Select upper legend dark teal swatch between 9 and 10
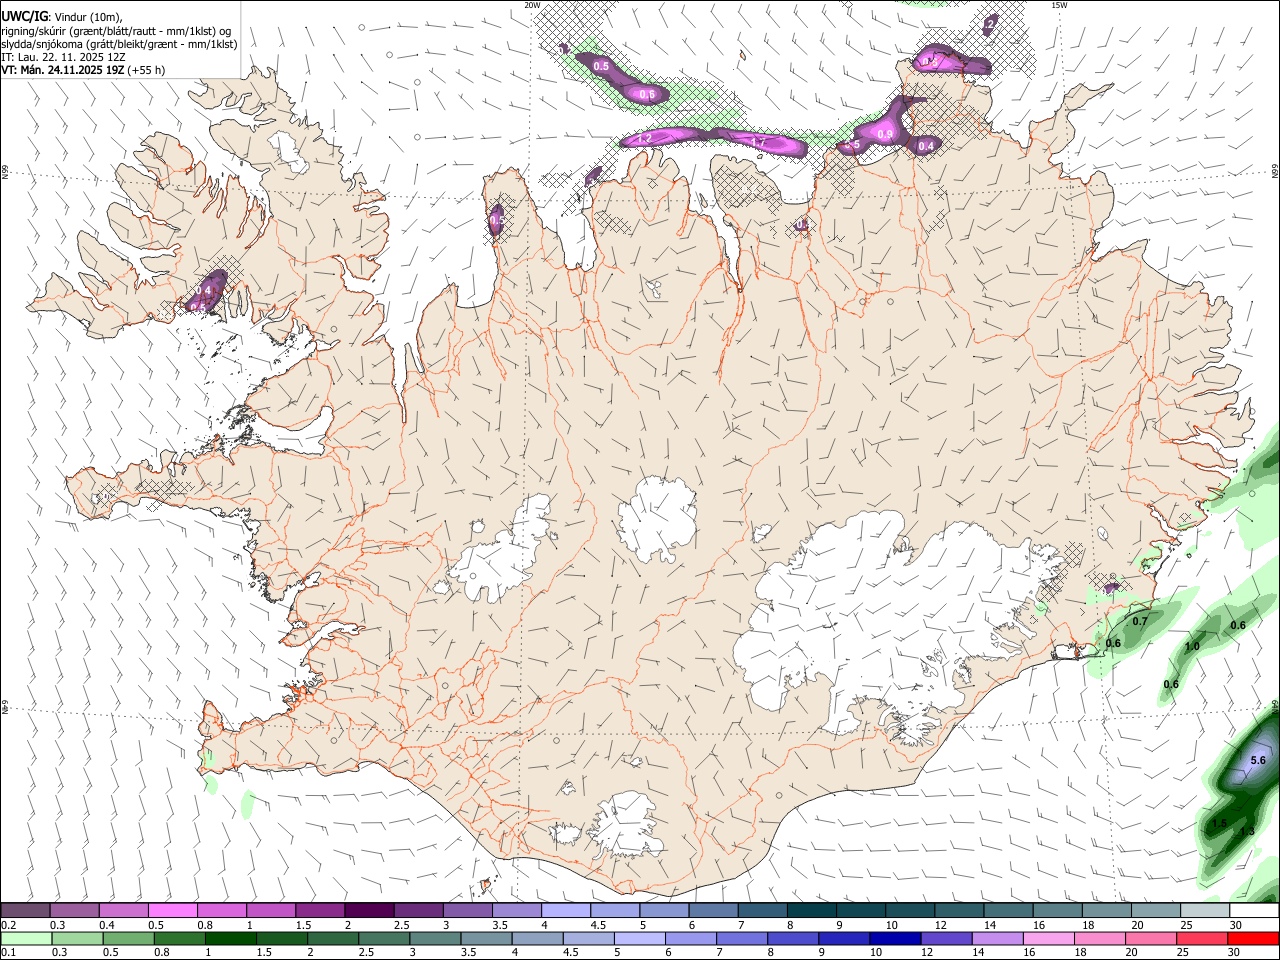 pyautogui.click(x=861, y=910)
